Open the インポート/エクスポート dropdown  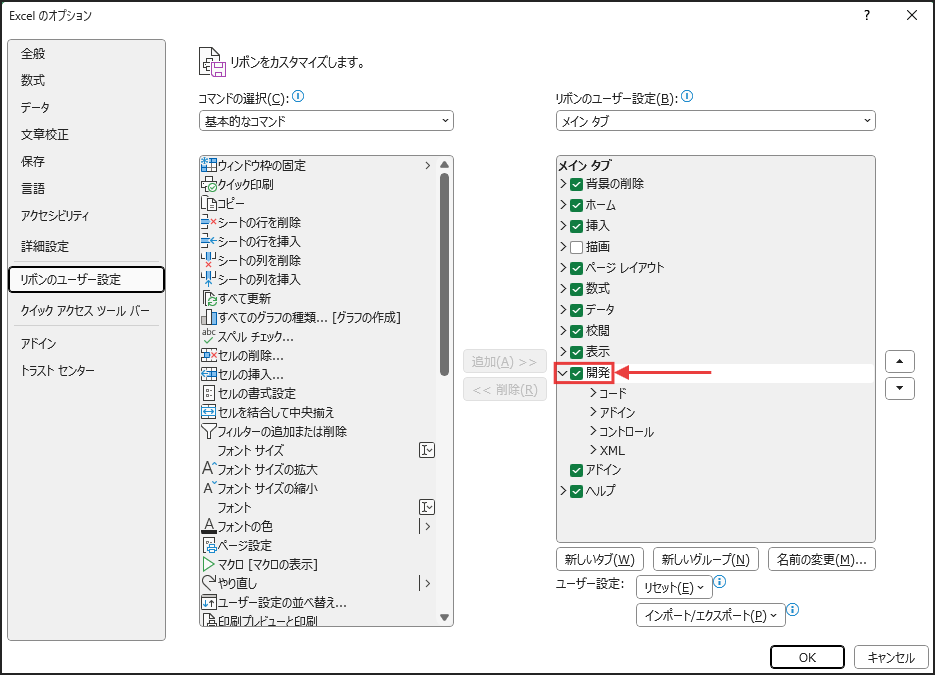tap(711, 615)
